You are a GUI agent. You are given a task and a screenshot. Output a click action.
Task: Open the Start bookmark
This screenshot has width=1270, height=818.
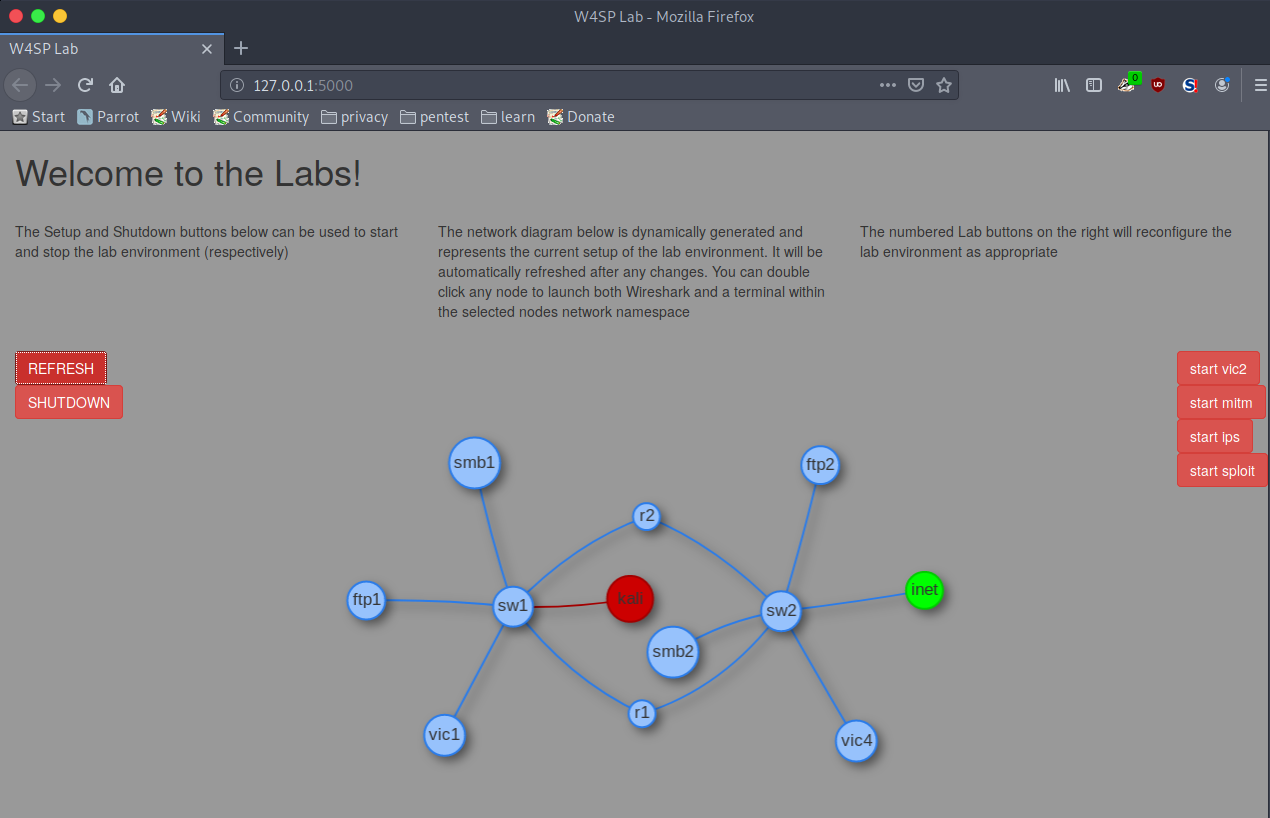click(39, 117)
